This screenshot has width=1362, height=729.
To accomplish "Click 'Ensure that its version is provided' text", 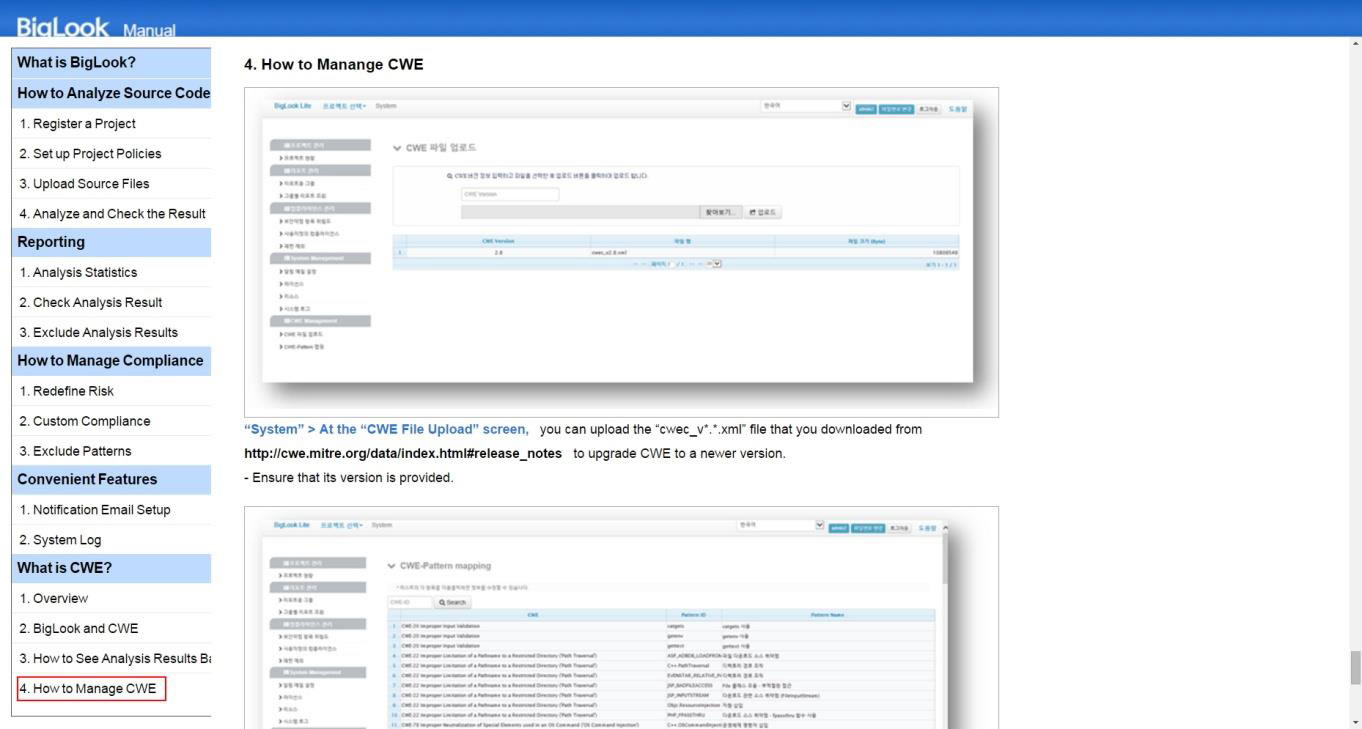I will [349, 477].
